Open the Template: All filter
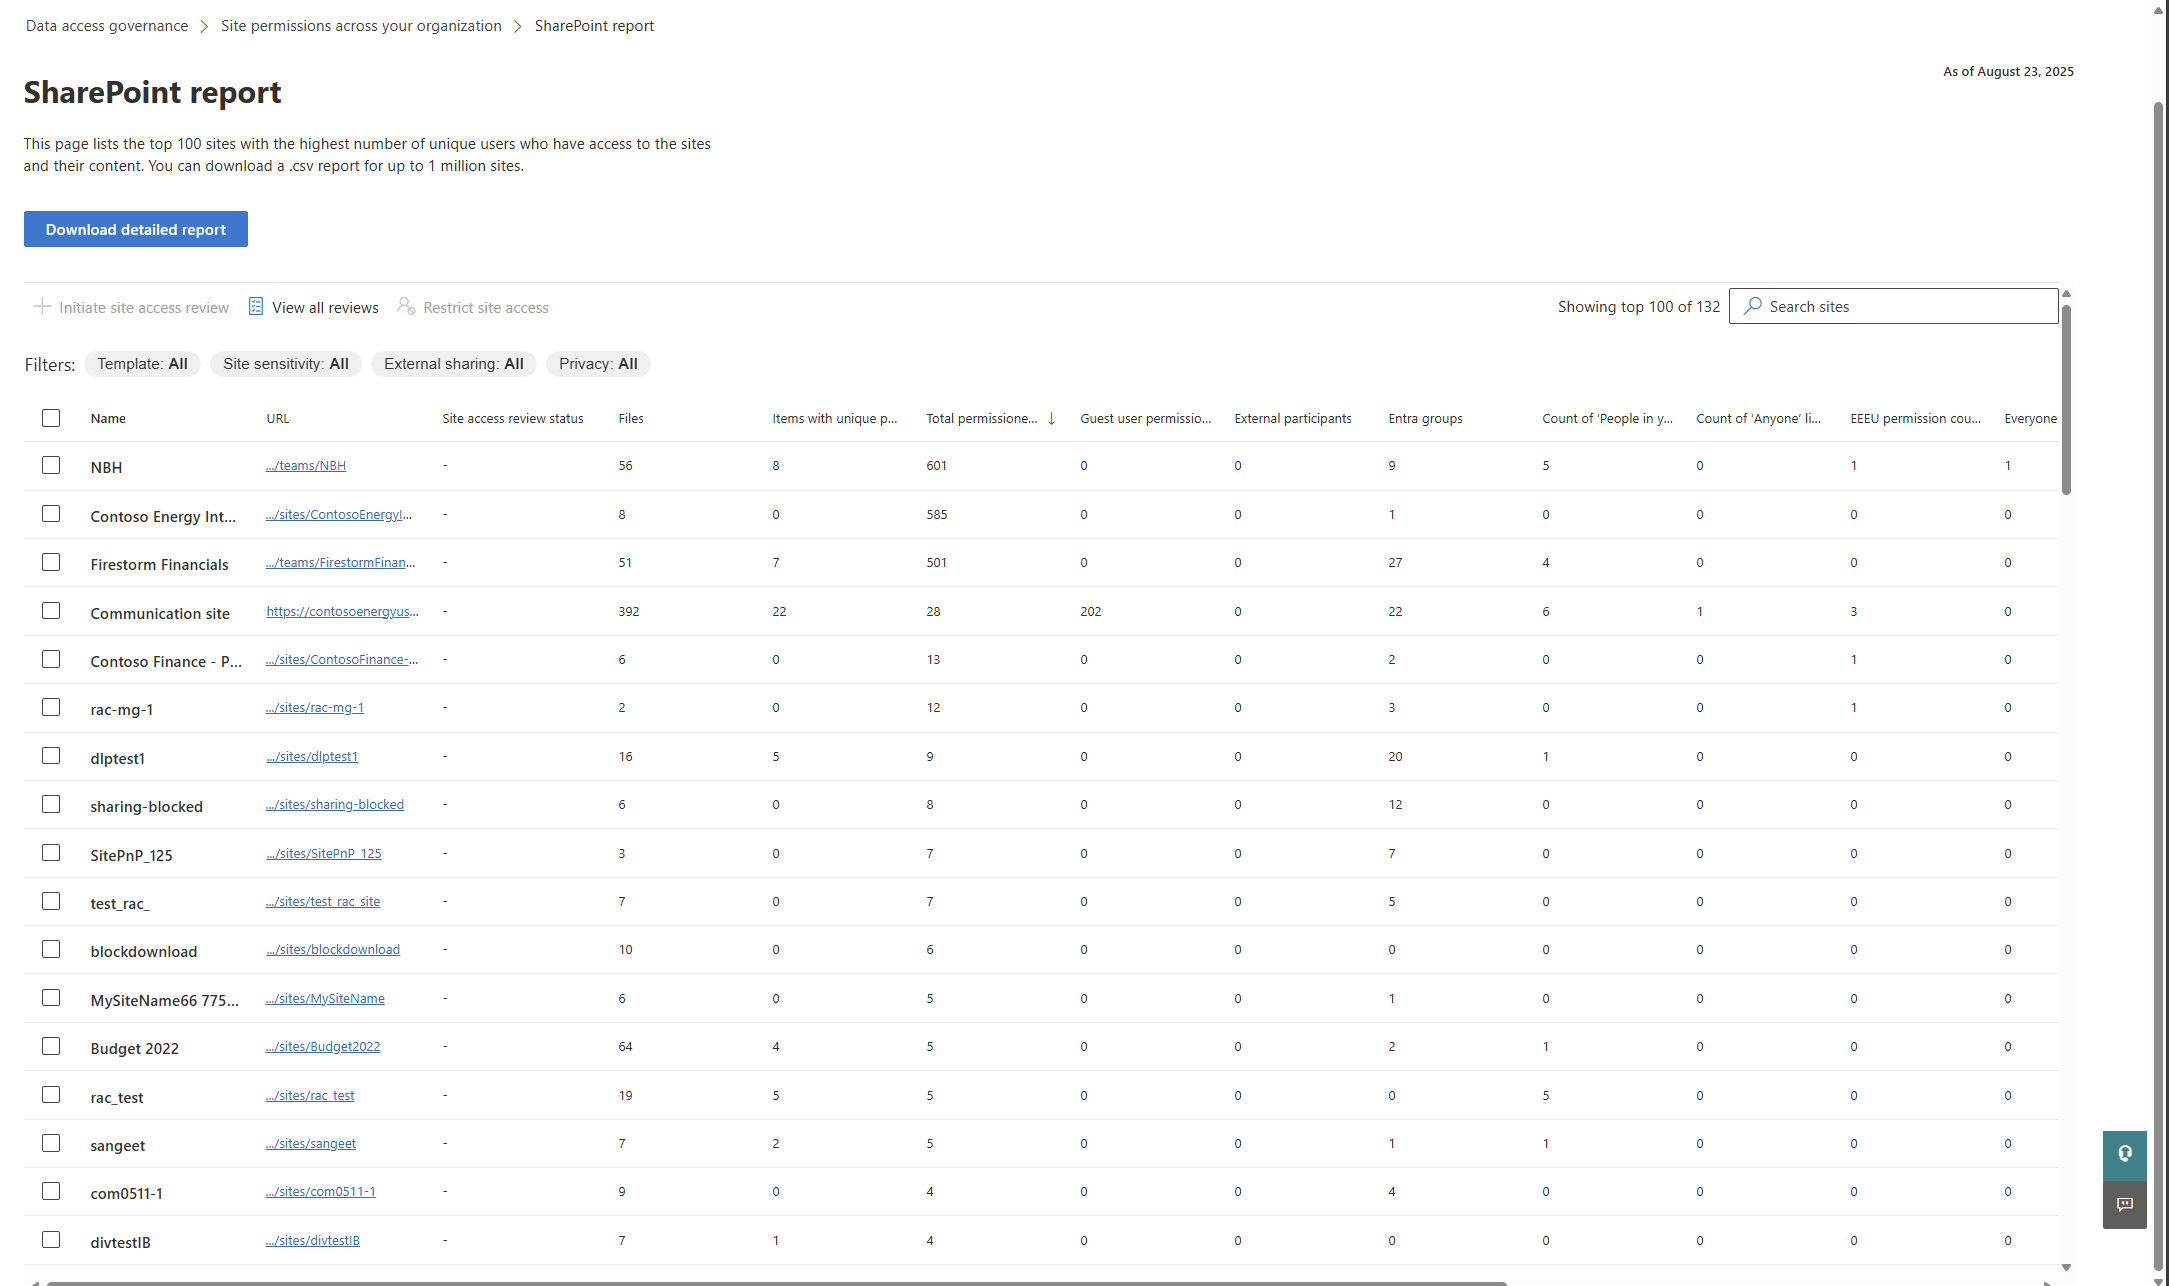 (142, 364)
